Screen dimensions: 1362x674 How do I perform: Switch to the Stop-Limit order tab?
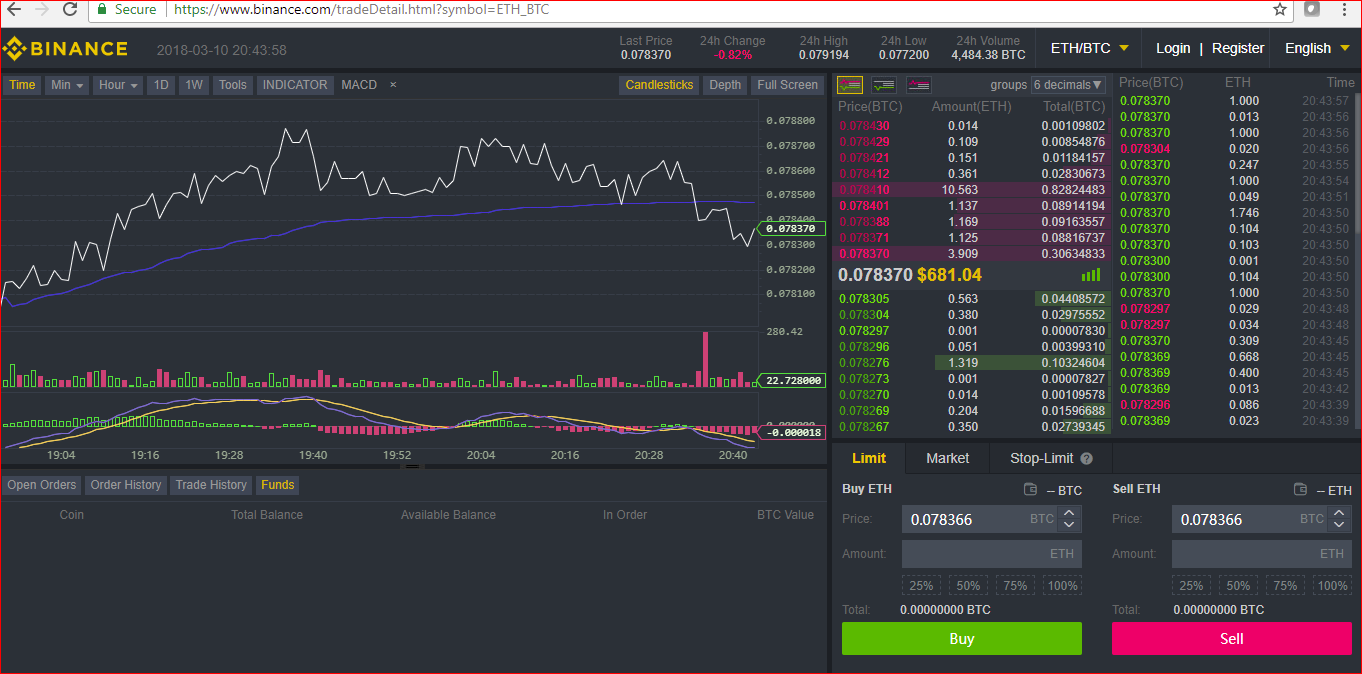pos(1052,458)
